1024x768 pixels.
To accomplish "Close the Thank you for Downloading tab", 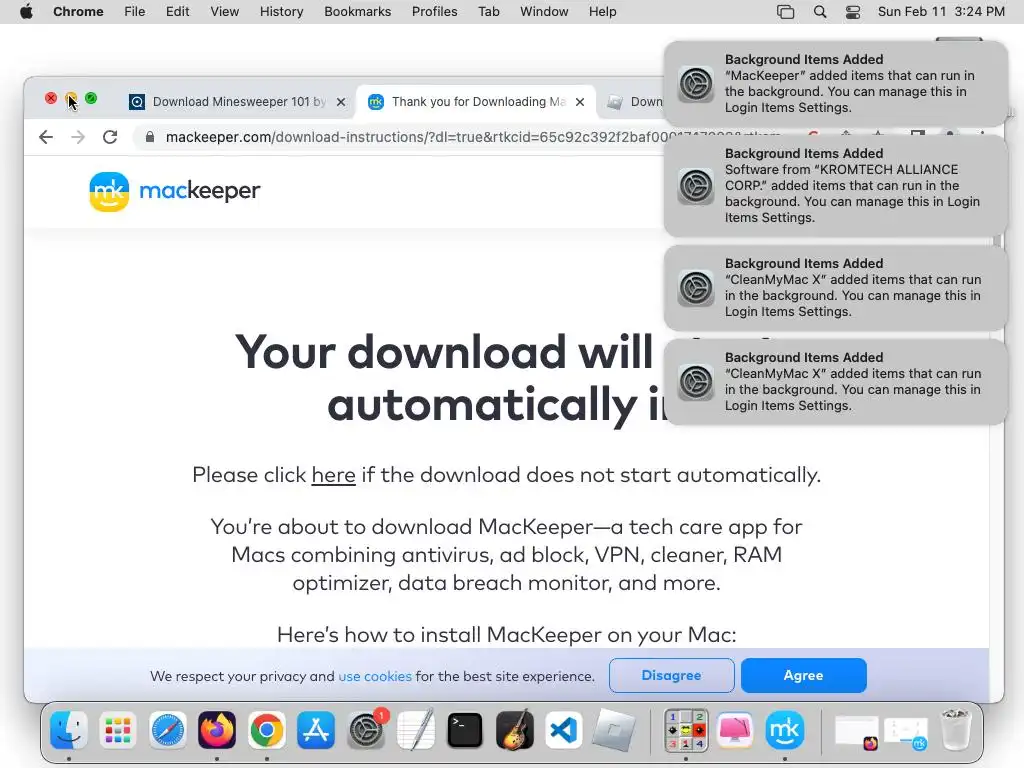I will (x=580, y=102).
